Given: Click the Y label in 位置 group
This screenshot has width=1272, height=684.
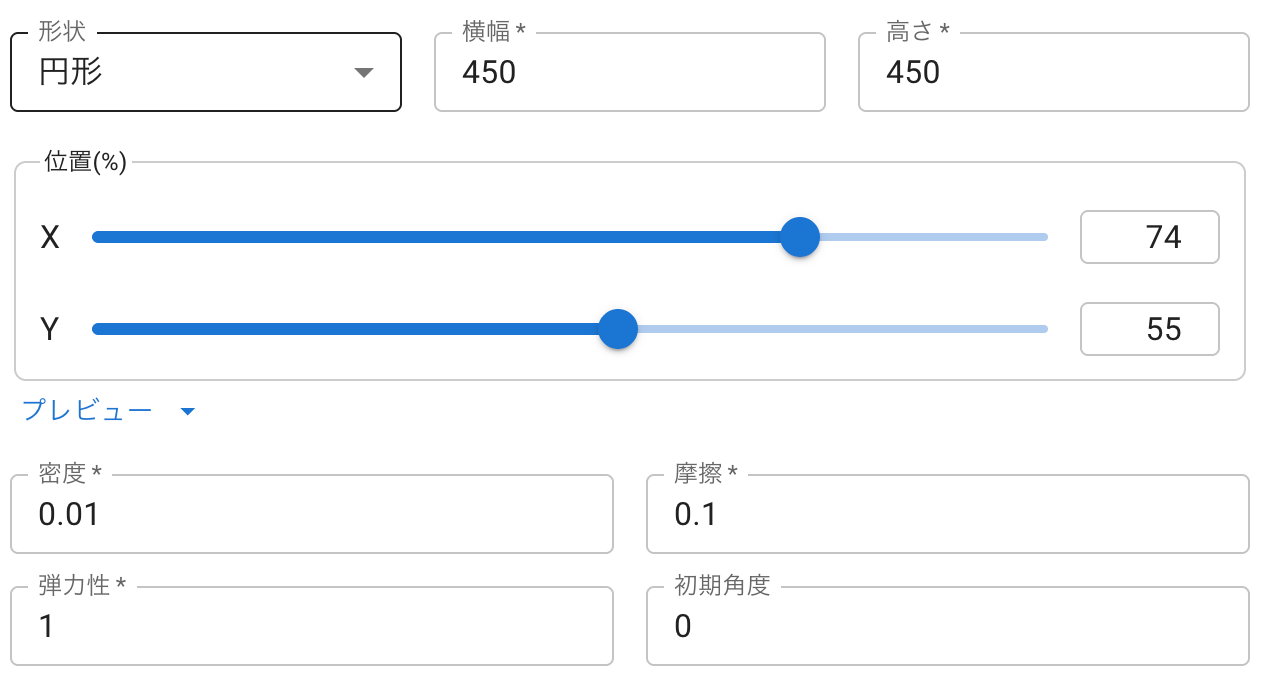Looking at the screenshot, I should click(x=50, y=329).
